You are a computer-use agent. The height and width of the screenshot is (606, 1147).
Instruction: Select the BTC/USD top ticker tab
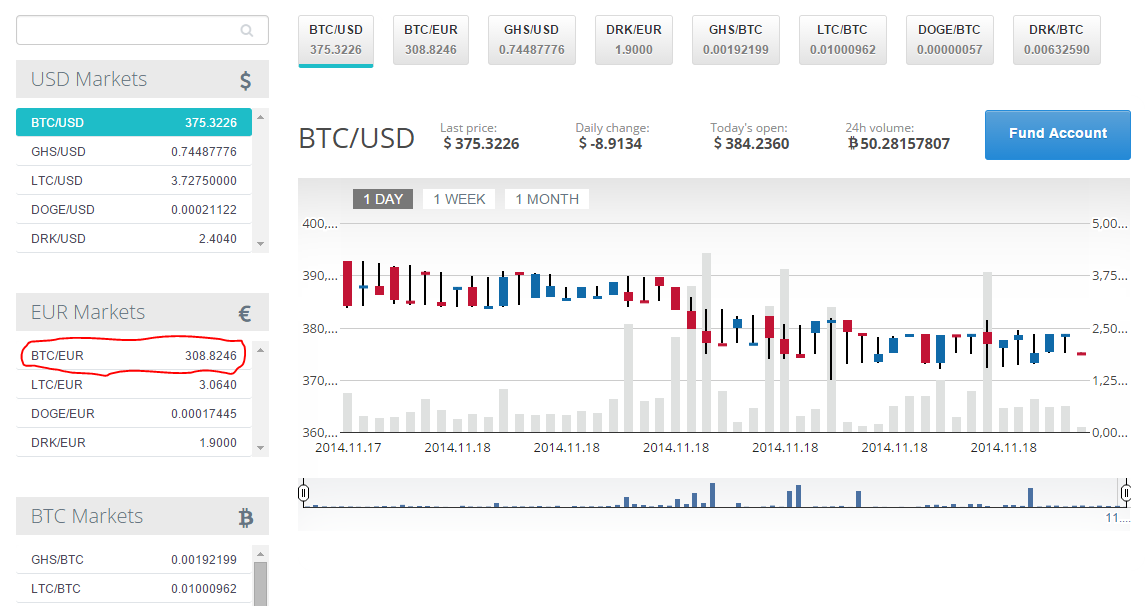click(x=336, y=40)
